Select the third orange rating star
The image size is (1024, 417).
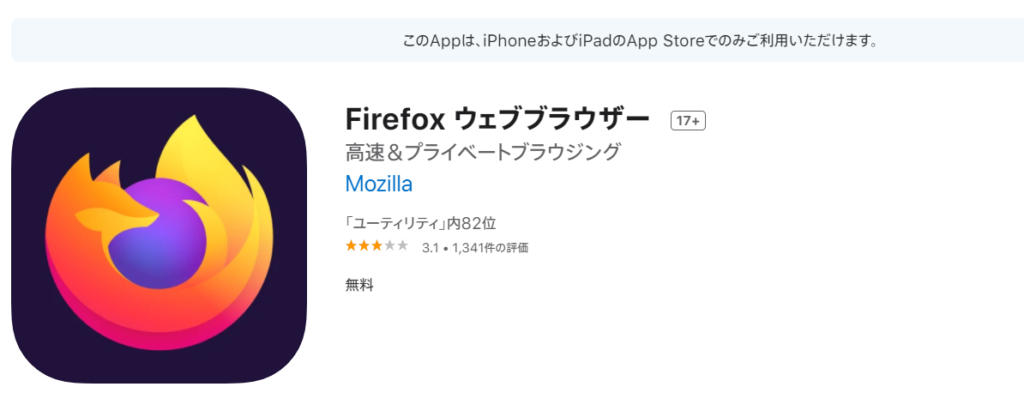(x=377, y=246)
